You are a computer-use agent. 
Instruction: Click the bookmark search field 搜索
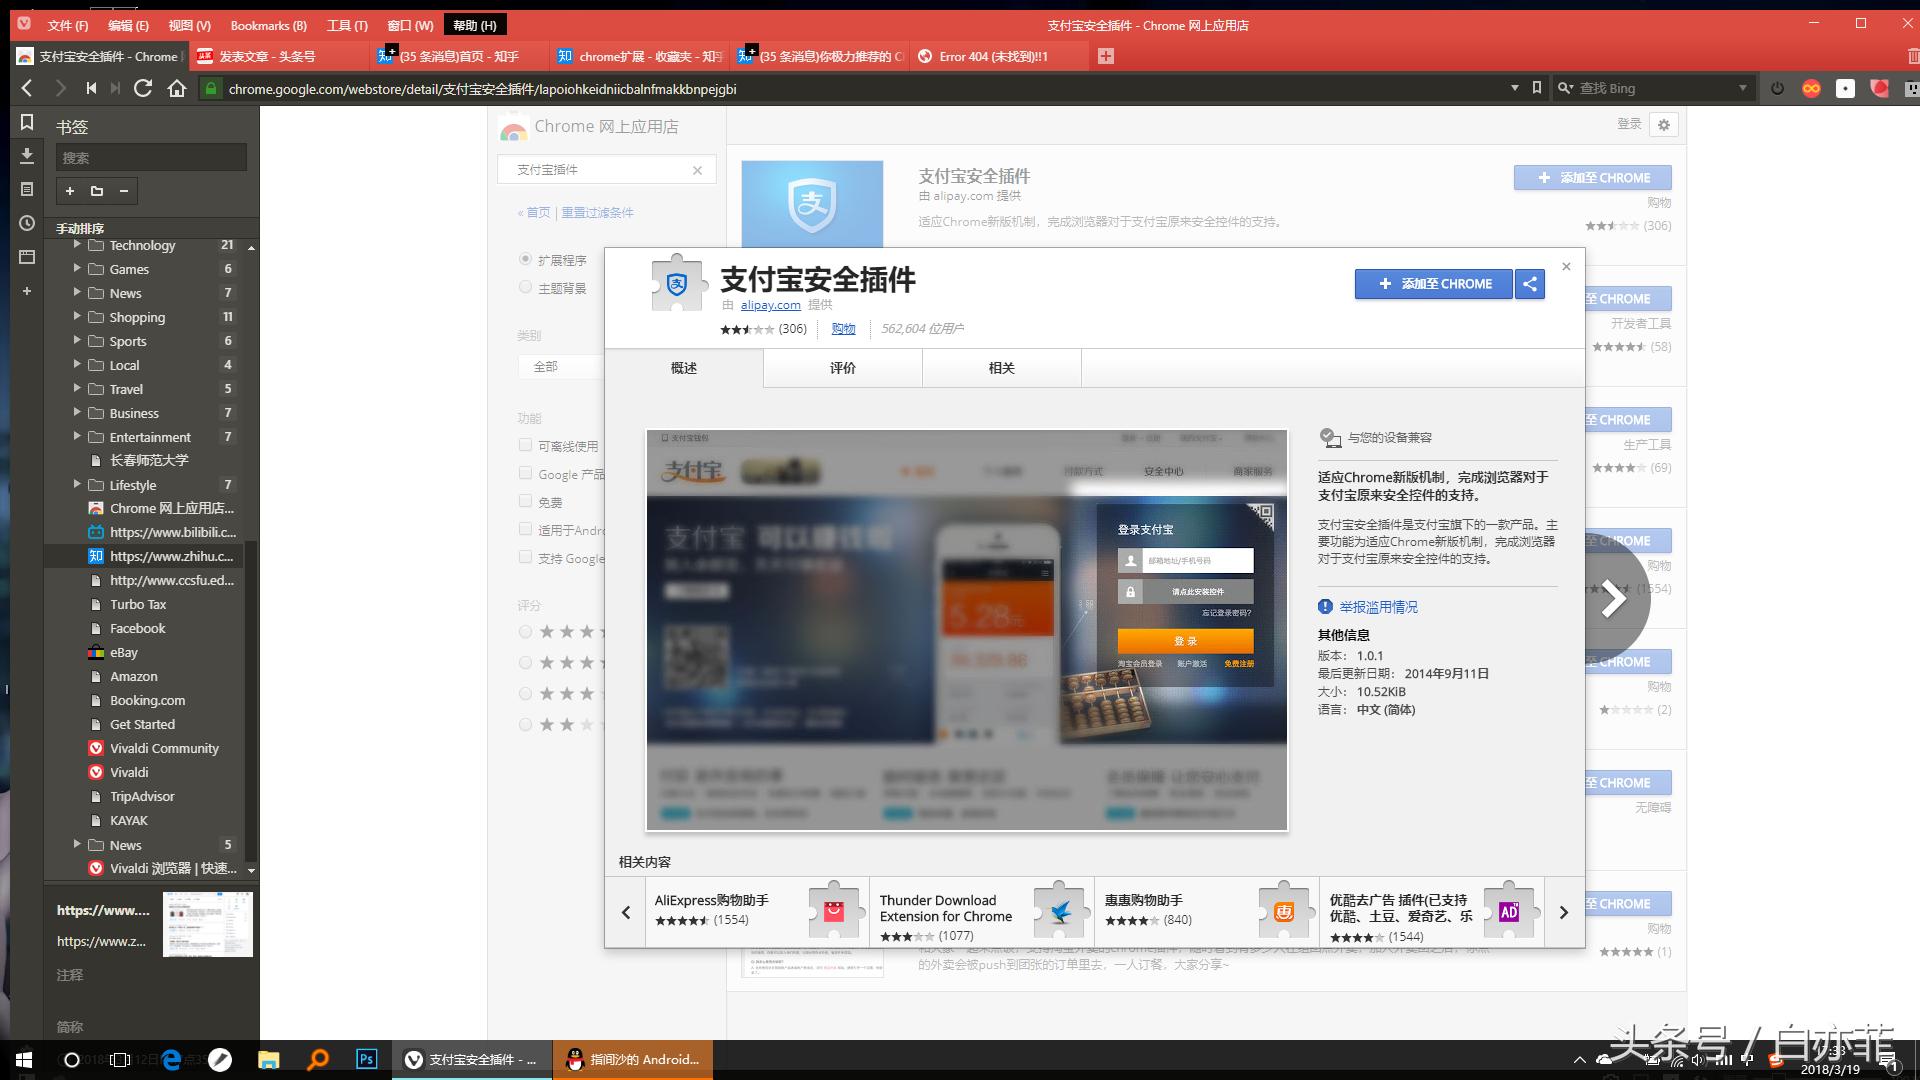click(x=150, y=157)
